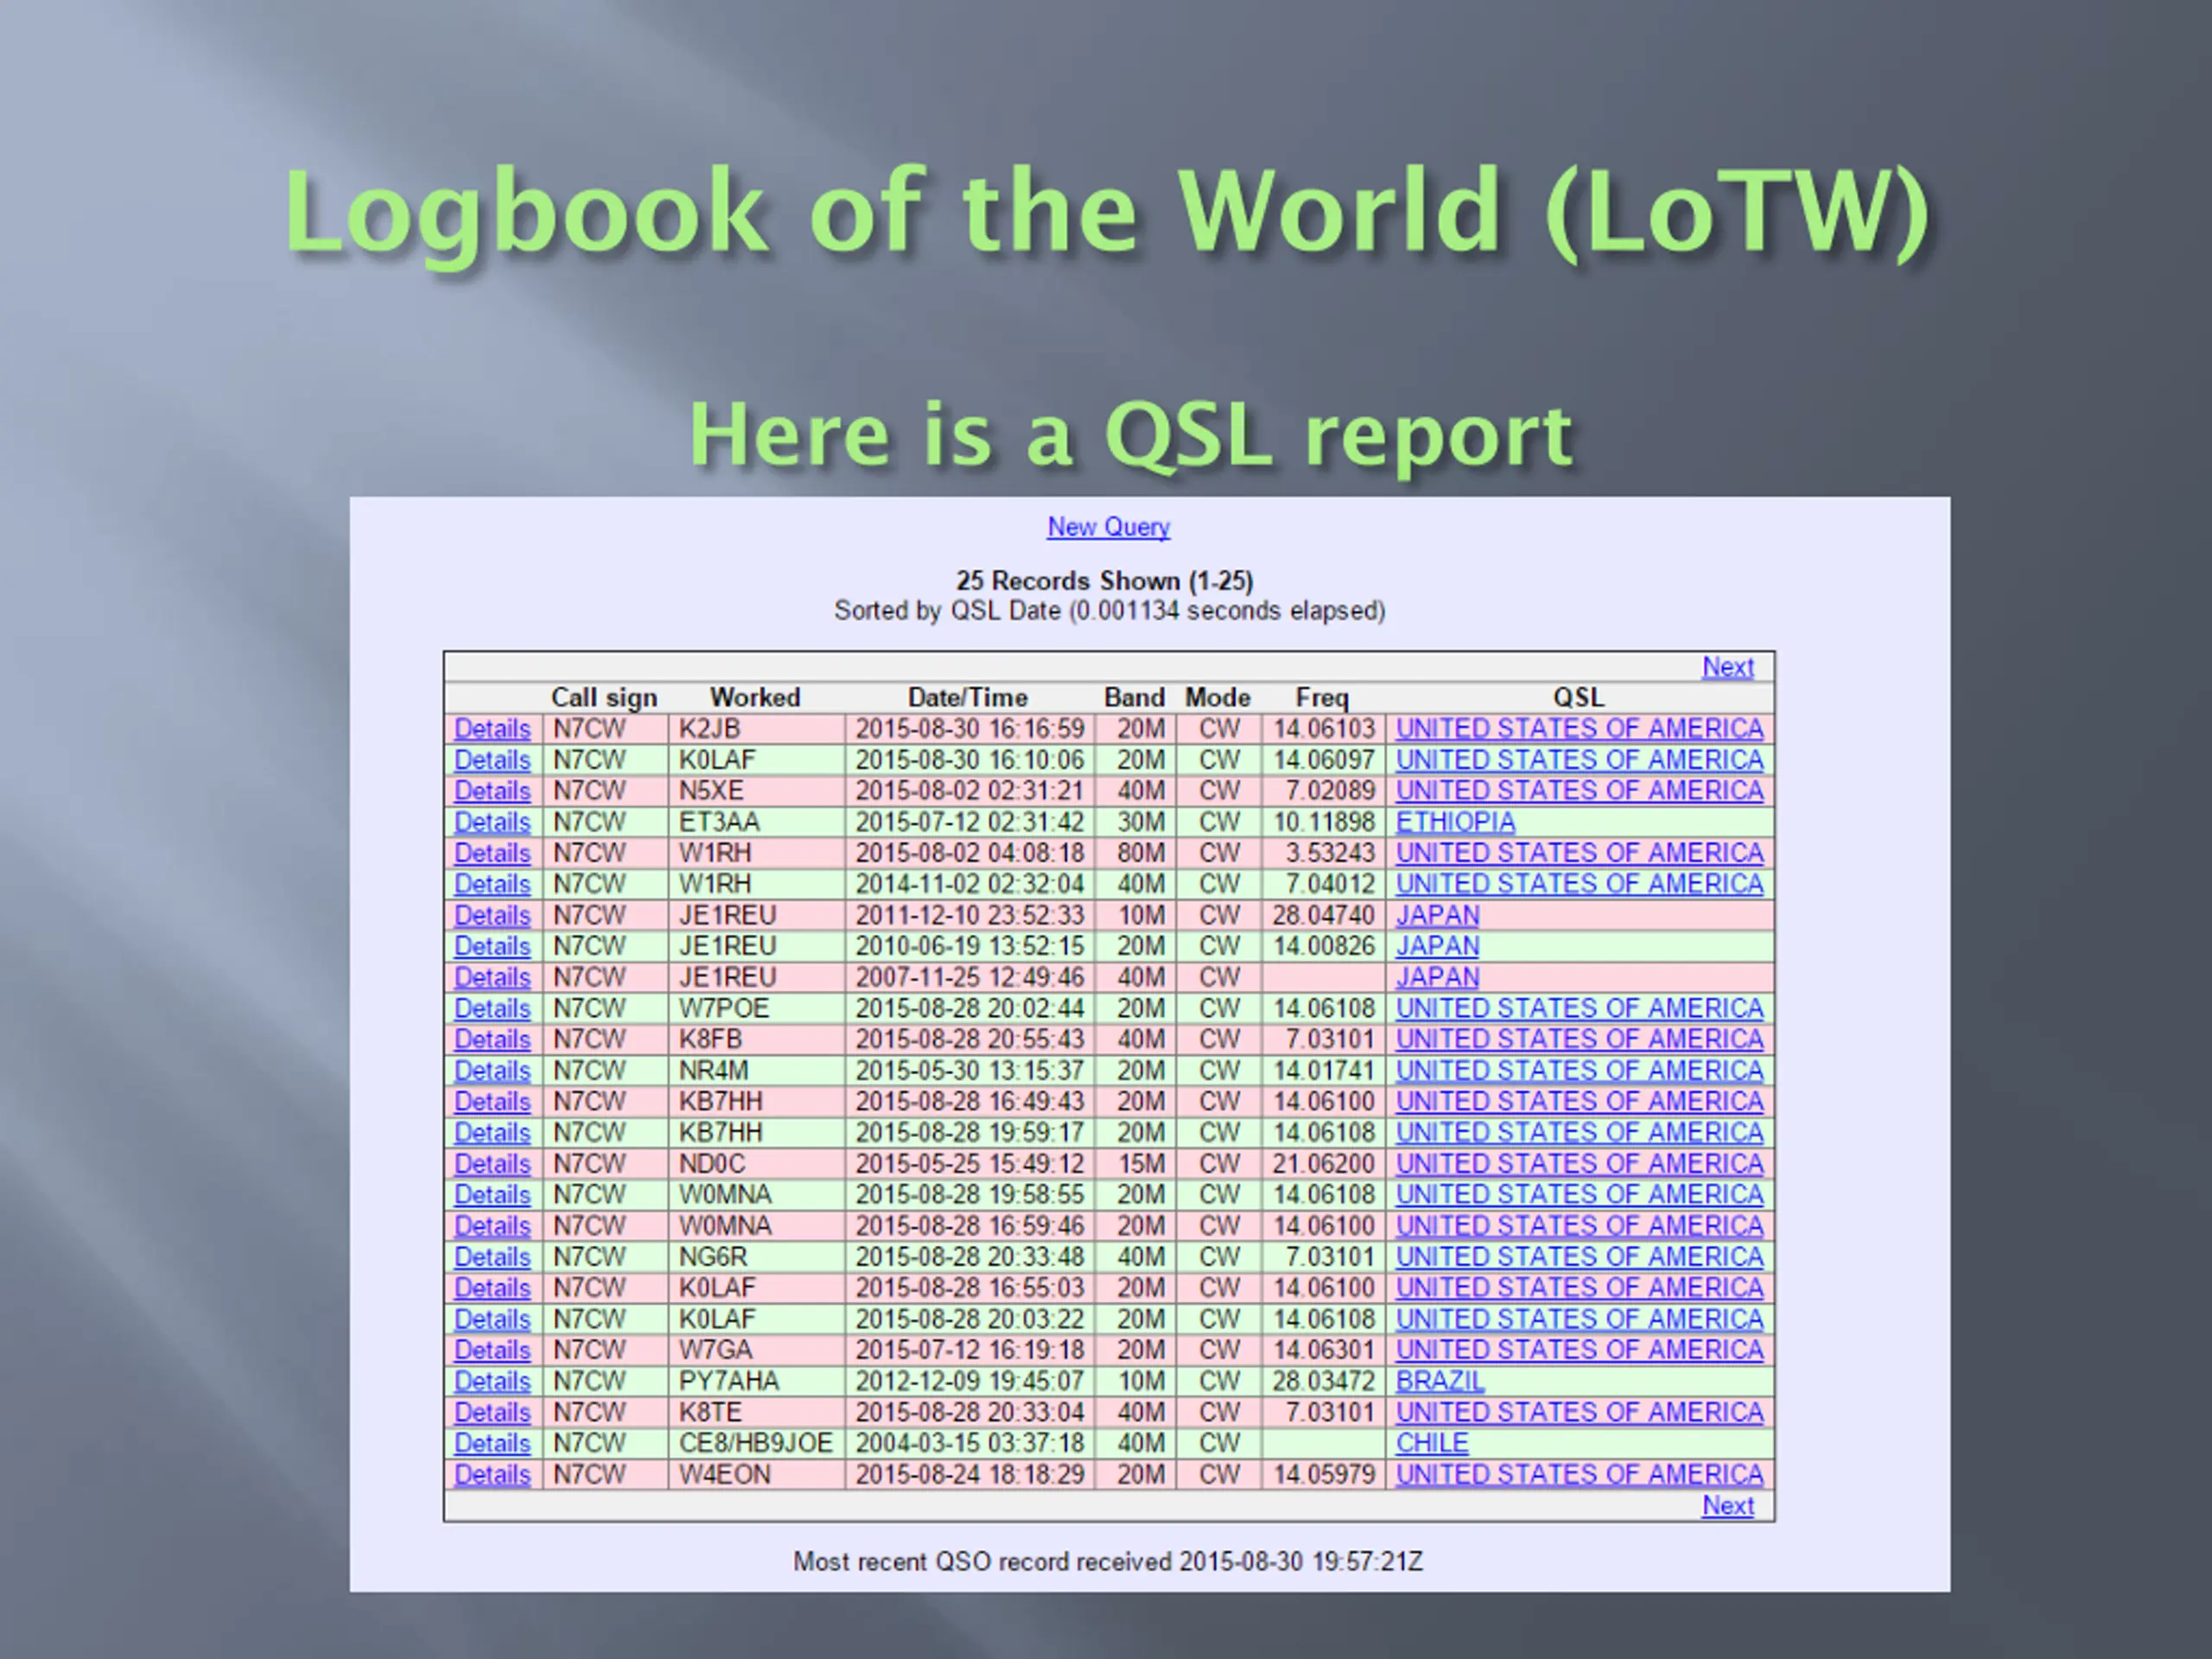Select the Band column header
The image size is (2212, 1659).
[x=1134, y=698]
